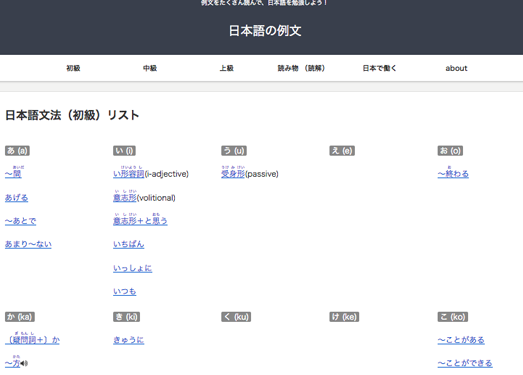Open the 日本で働く menu item
The image size is (523, 375).
[380, 68]
